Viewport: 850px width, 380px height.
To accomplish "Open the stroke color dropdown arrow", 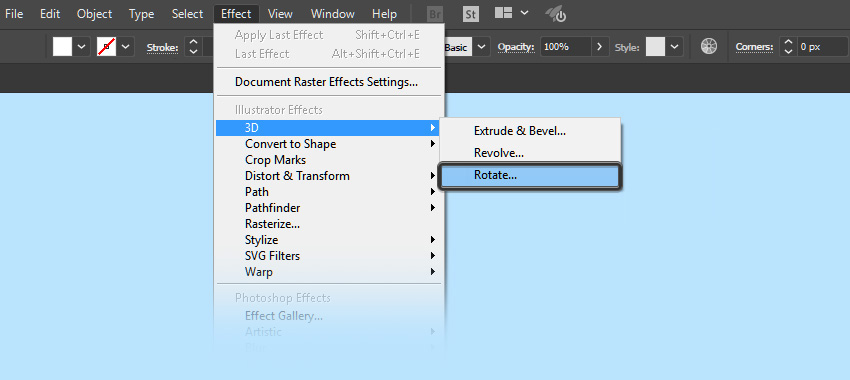I will [x=126, y=47].
